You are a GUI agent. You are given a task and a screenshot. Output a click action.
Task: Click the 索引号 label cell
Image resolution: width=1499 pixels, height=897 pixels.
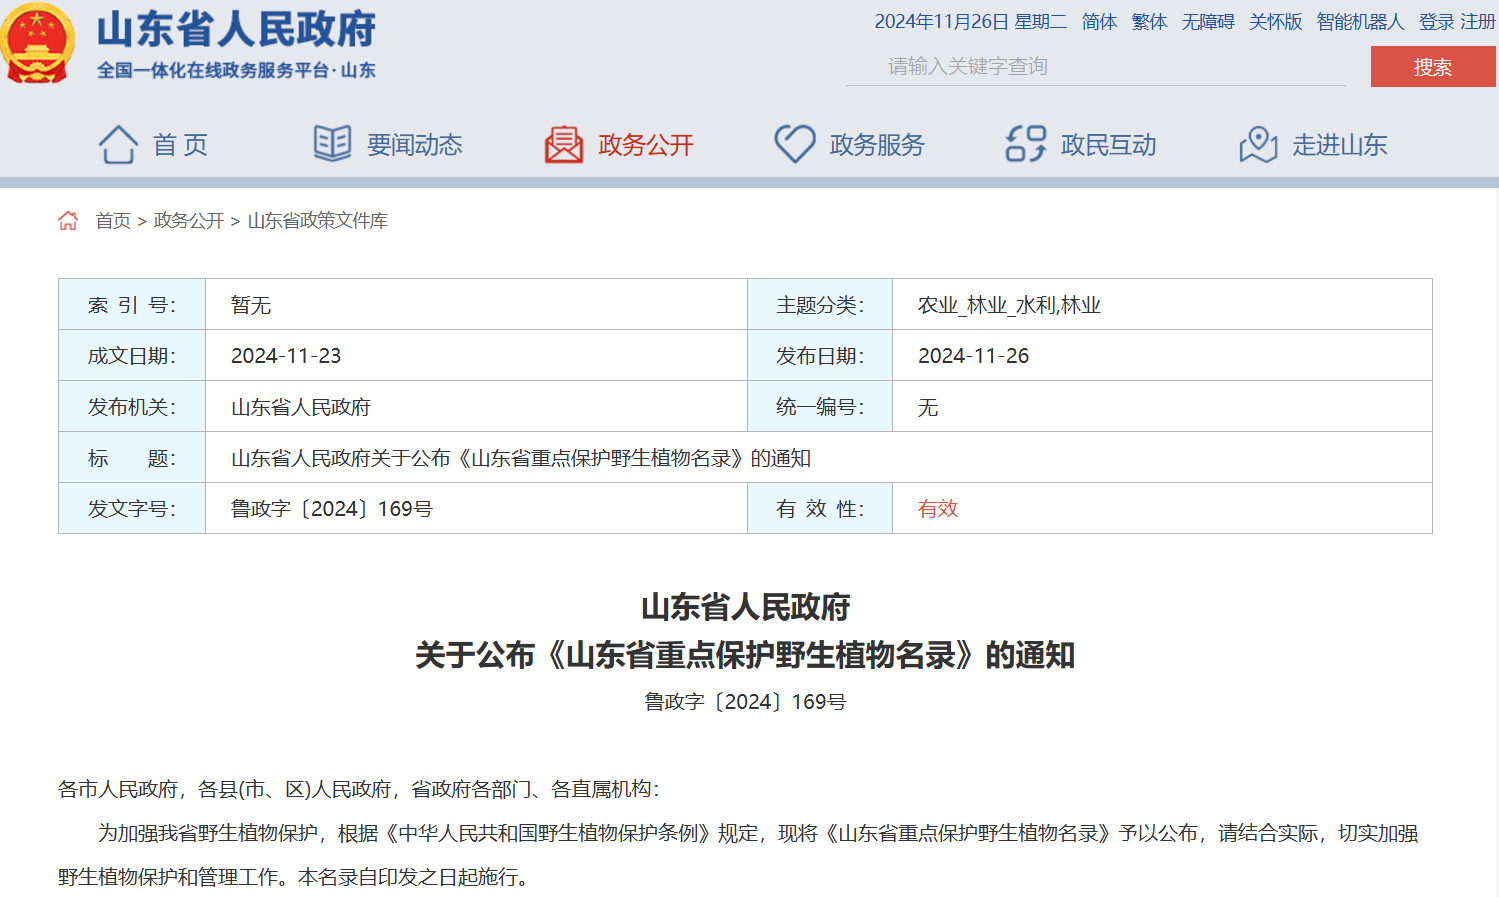click(x=132, y=305)
